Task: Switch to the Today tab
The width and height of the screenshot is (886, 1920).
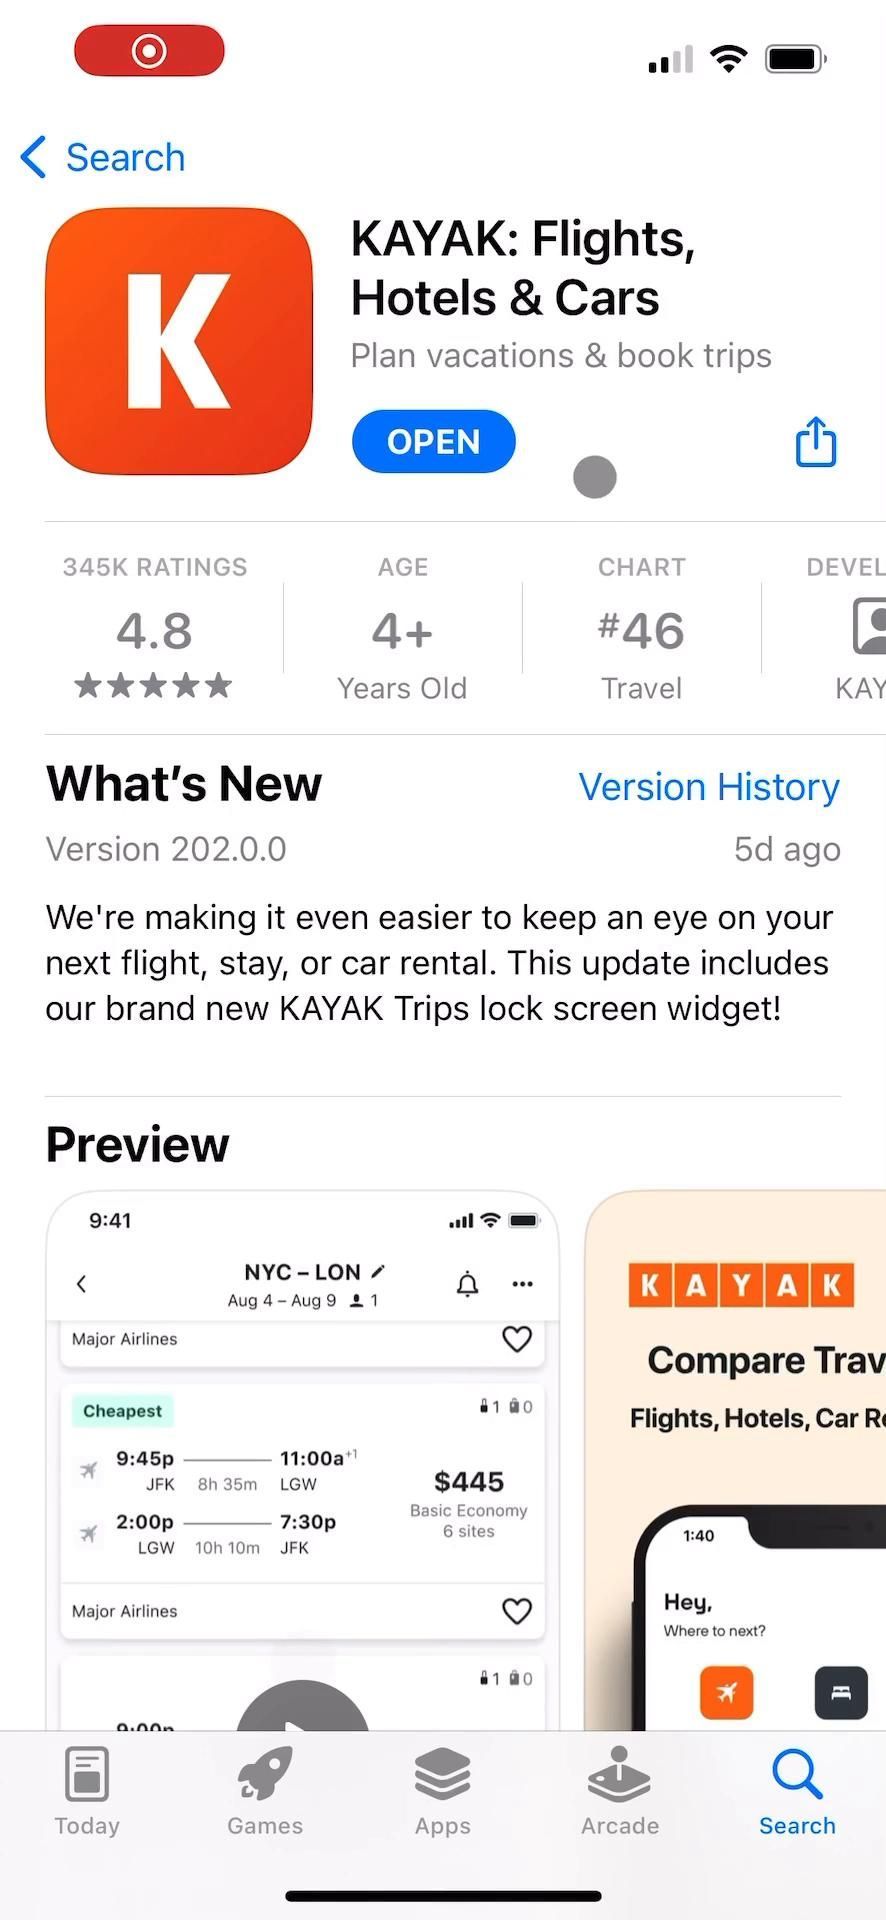Action: [x=87, y=1792]
